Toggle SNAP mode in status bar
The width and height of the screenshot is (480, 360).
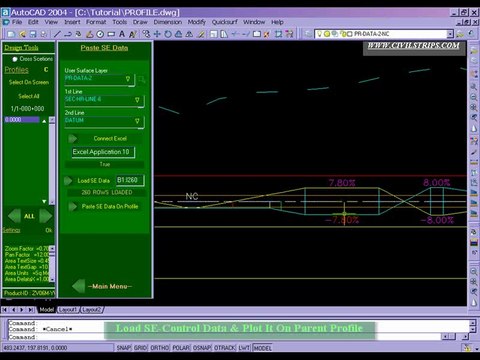tap(123, 348)
